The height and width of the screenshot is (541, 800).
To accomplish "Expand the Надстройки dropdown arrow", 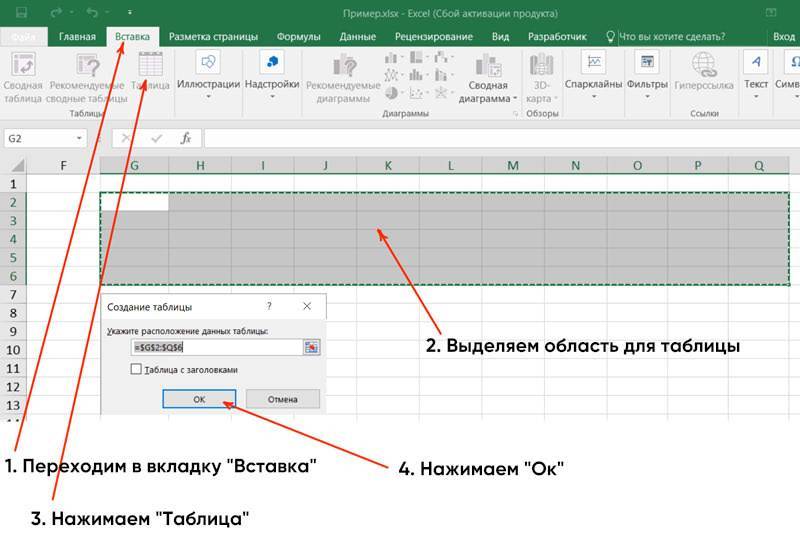I will click(272, 96).
